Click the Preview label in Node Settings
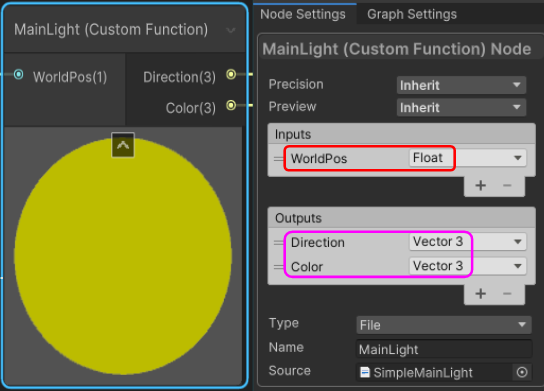The image size is (544, 391). coord(292,107)
